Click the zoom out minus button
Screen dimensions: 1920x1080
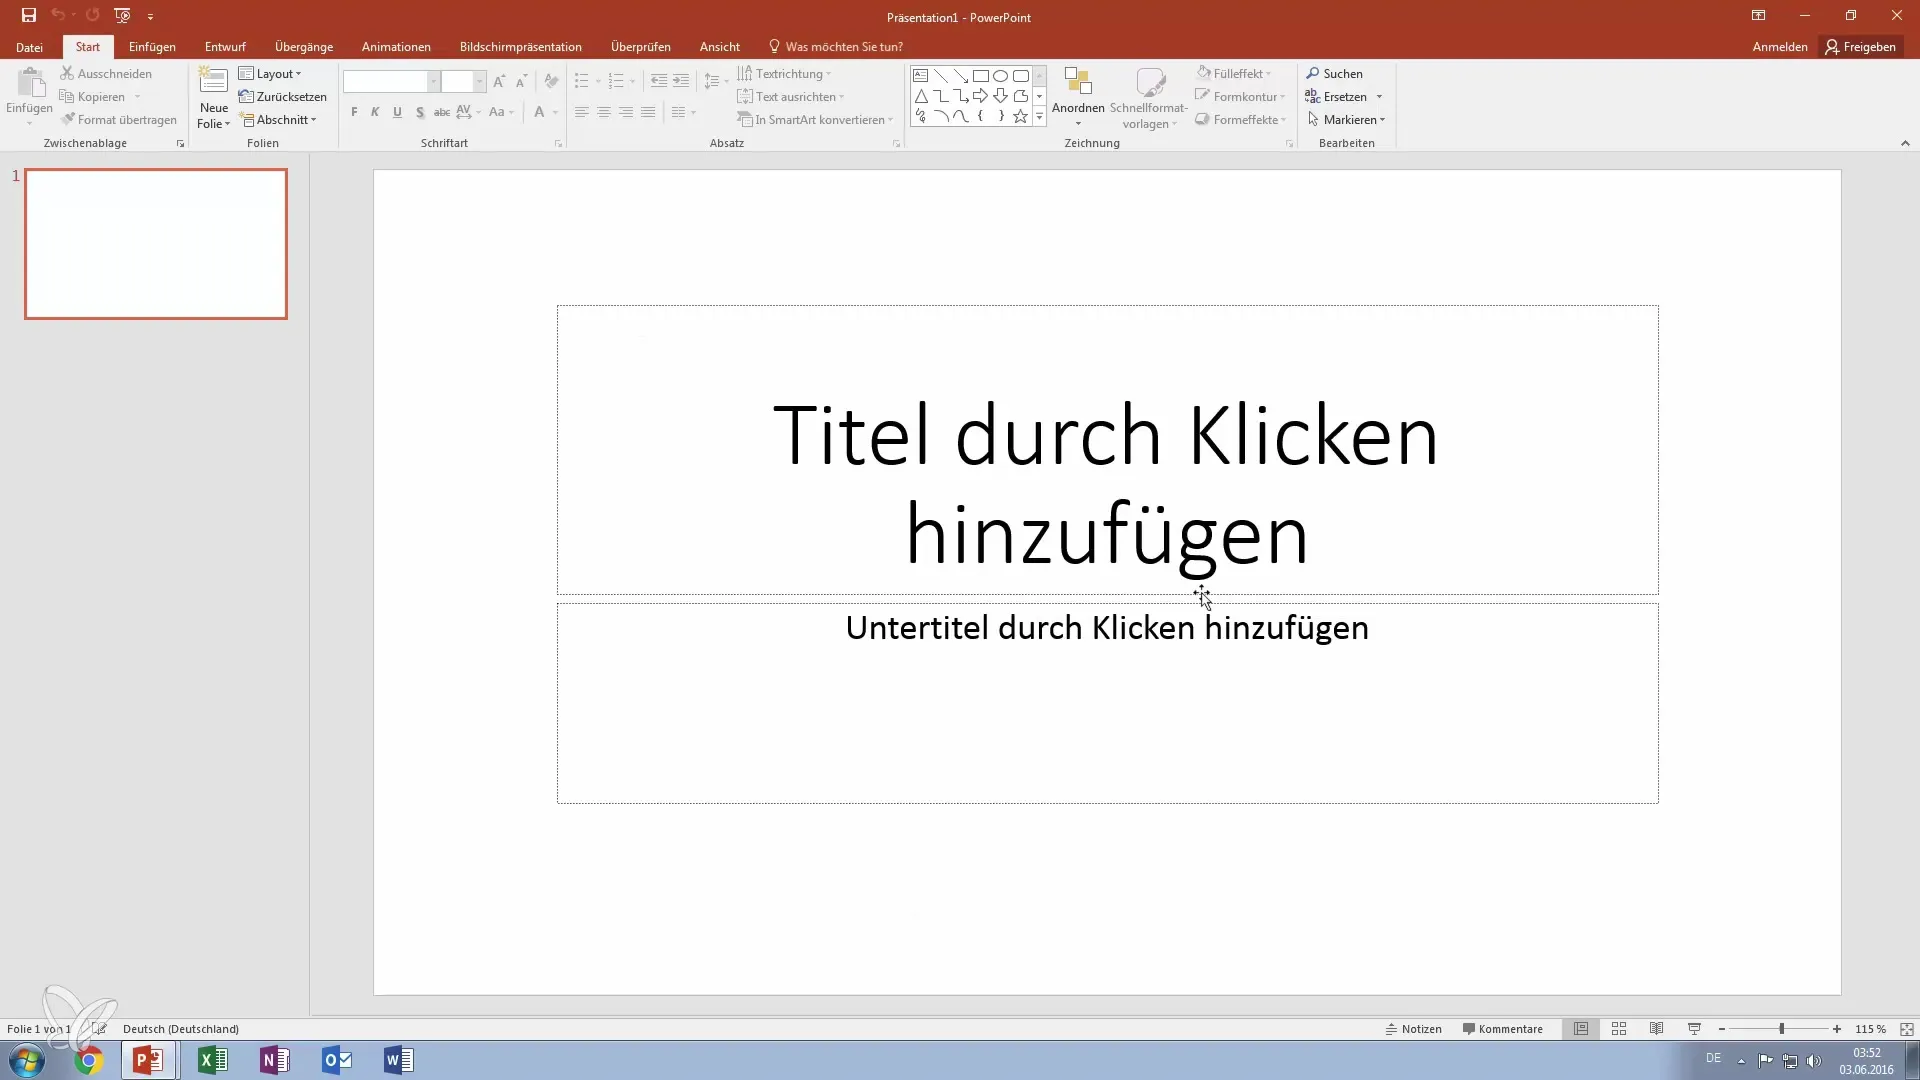[x=1722, y=1029]
